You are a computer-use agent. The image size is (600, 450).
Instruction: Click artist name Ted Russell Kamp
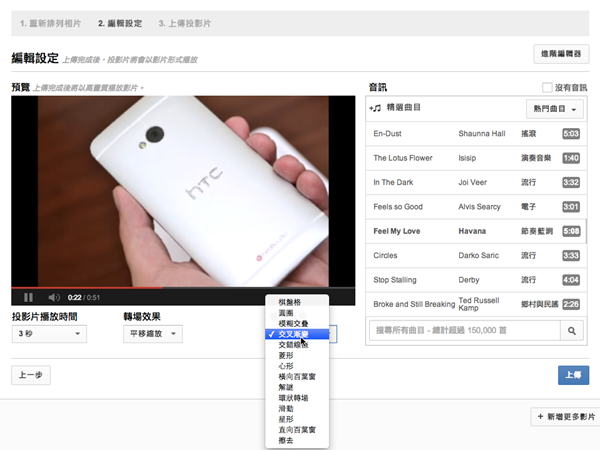(479, 304)
